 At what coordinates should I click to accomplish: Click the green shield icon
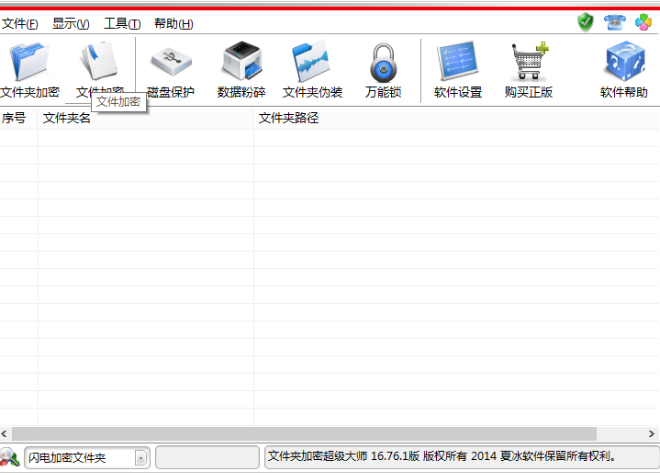click(x=585, y=22)
